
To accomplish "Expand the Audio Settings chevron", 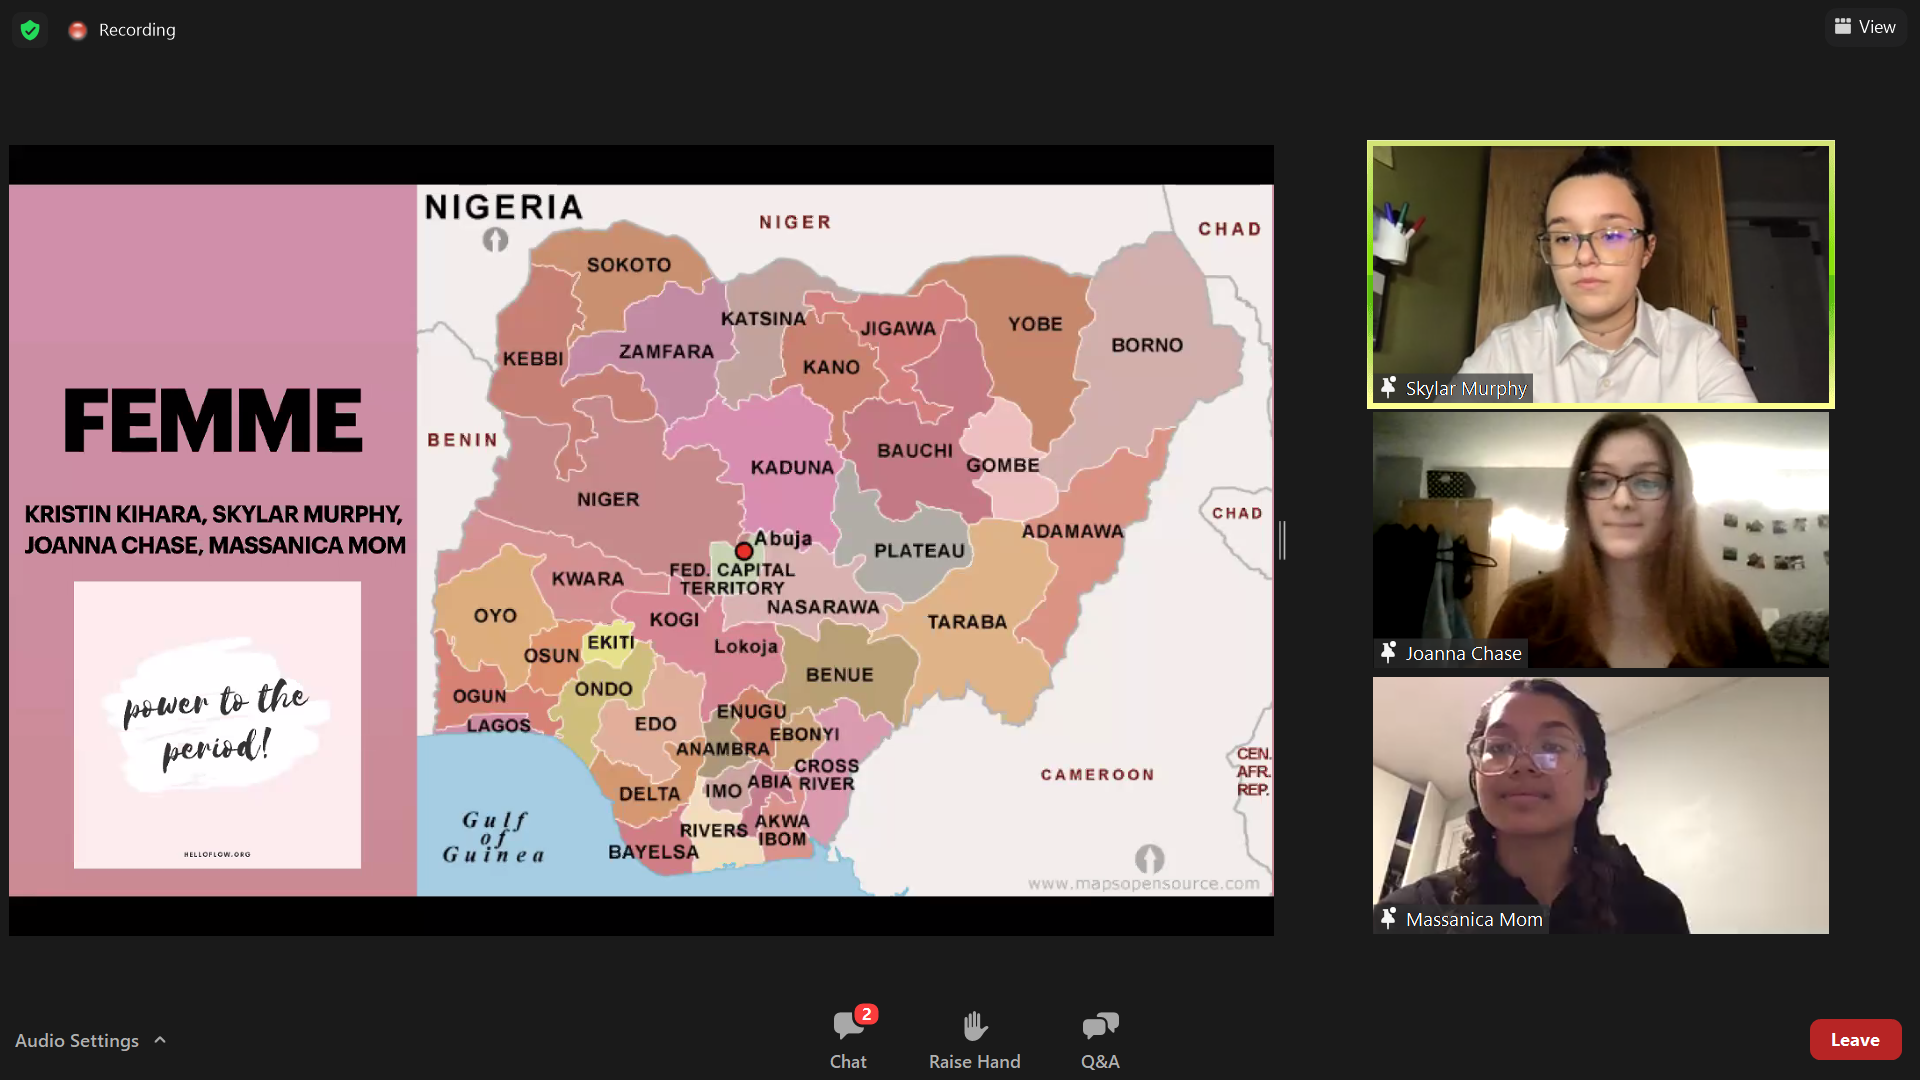I will click(x=160, y=1040).
